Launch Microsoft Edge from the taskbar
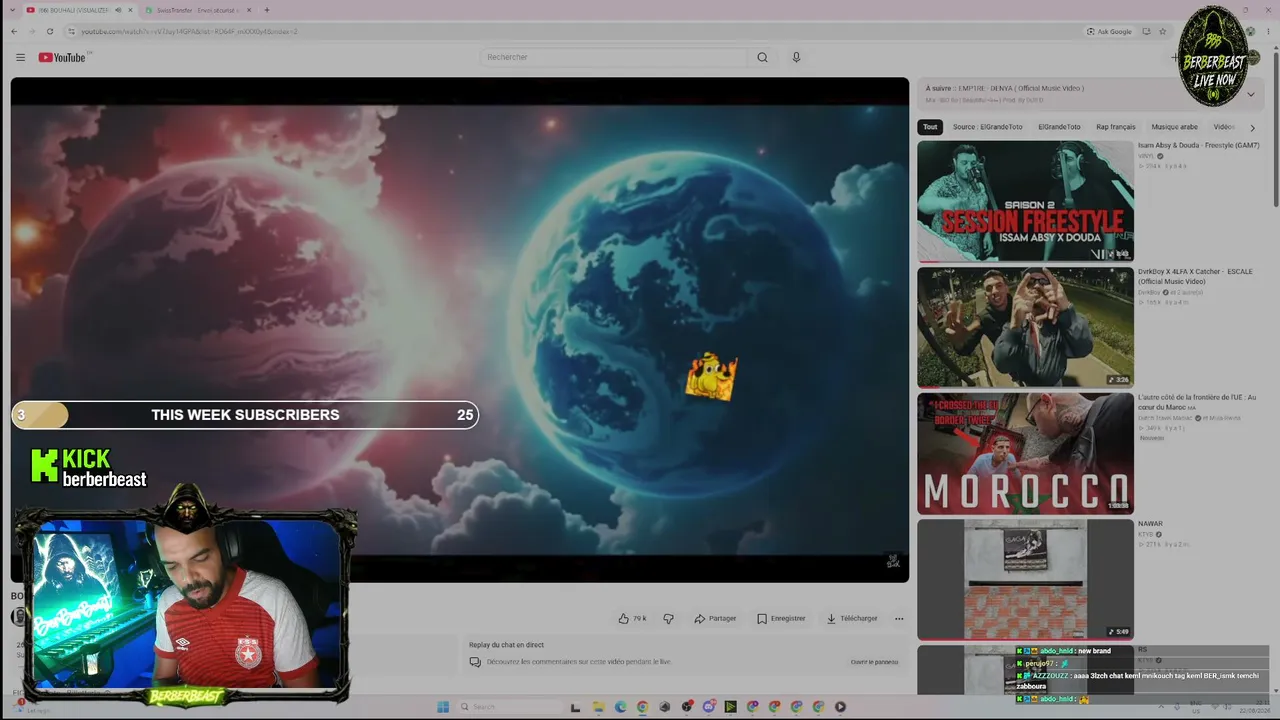 [x=620, y=707]
